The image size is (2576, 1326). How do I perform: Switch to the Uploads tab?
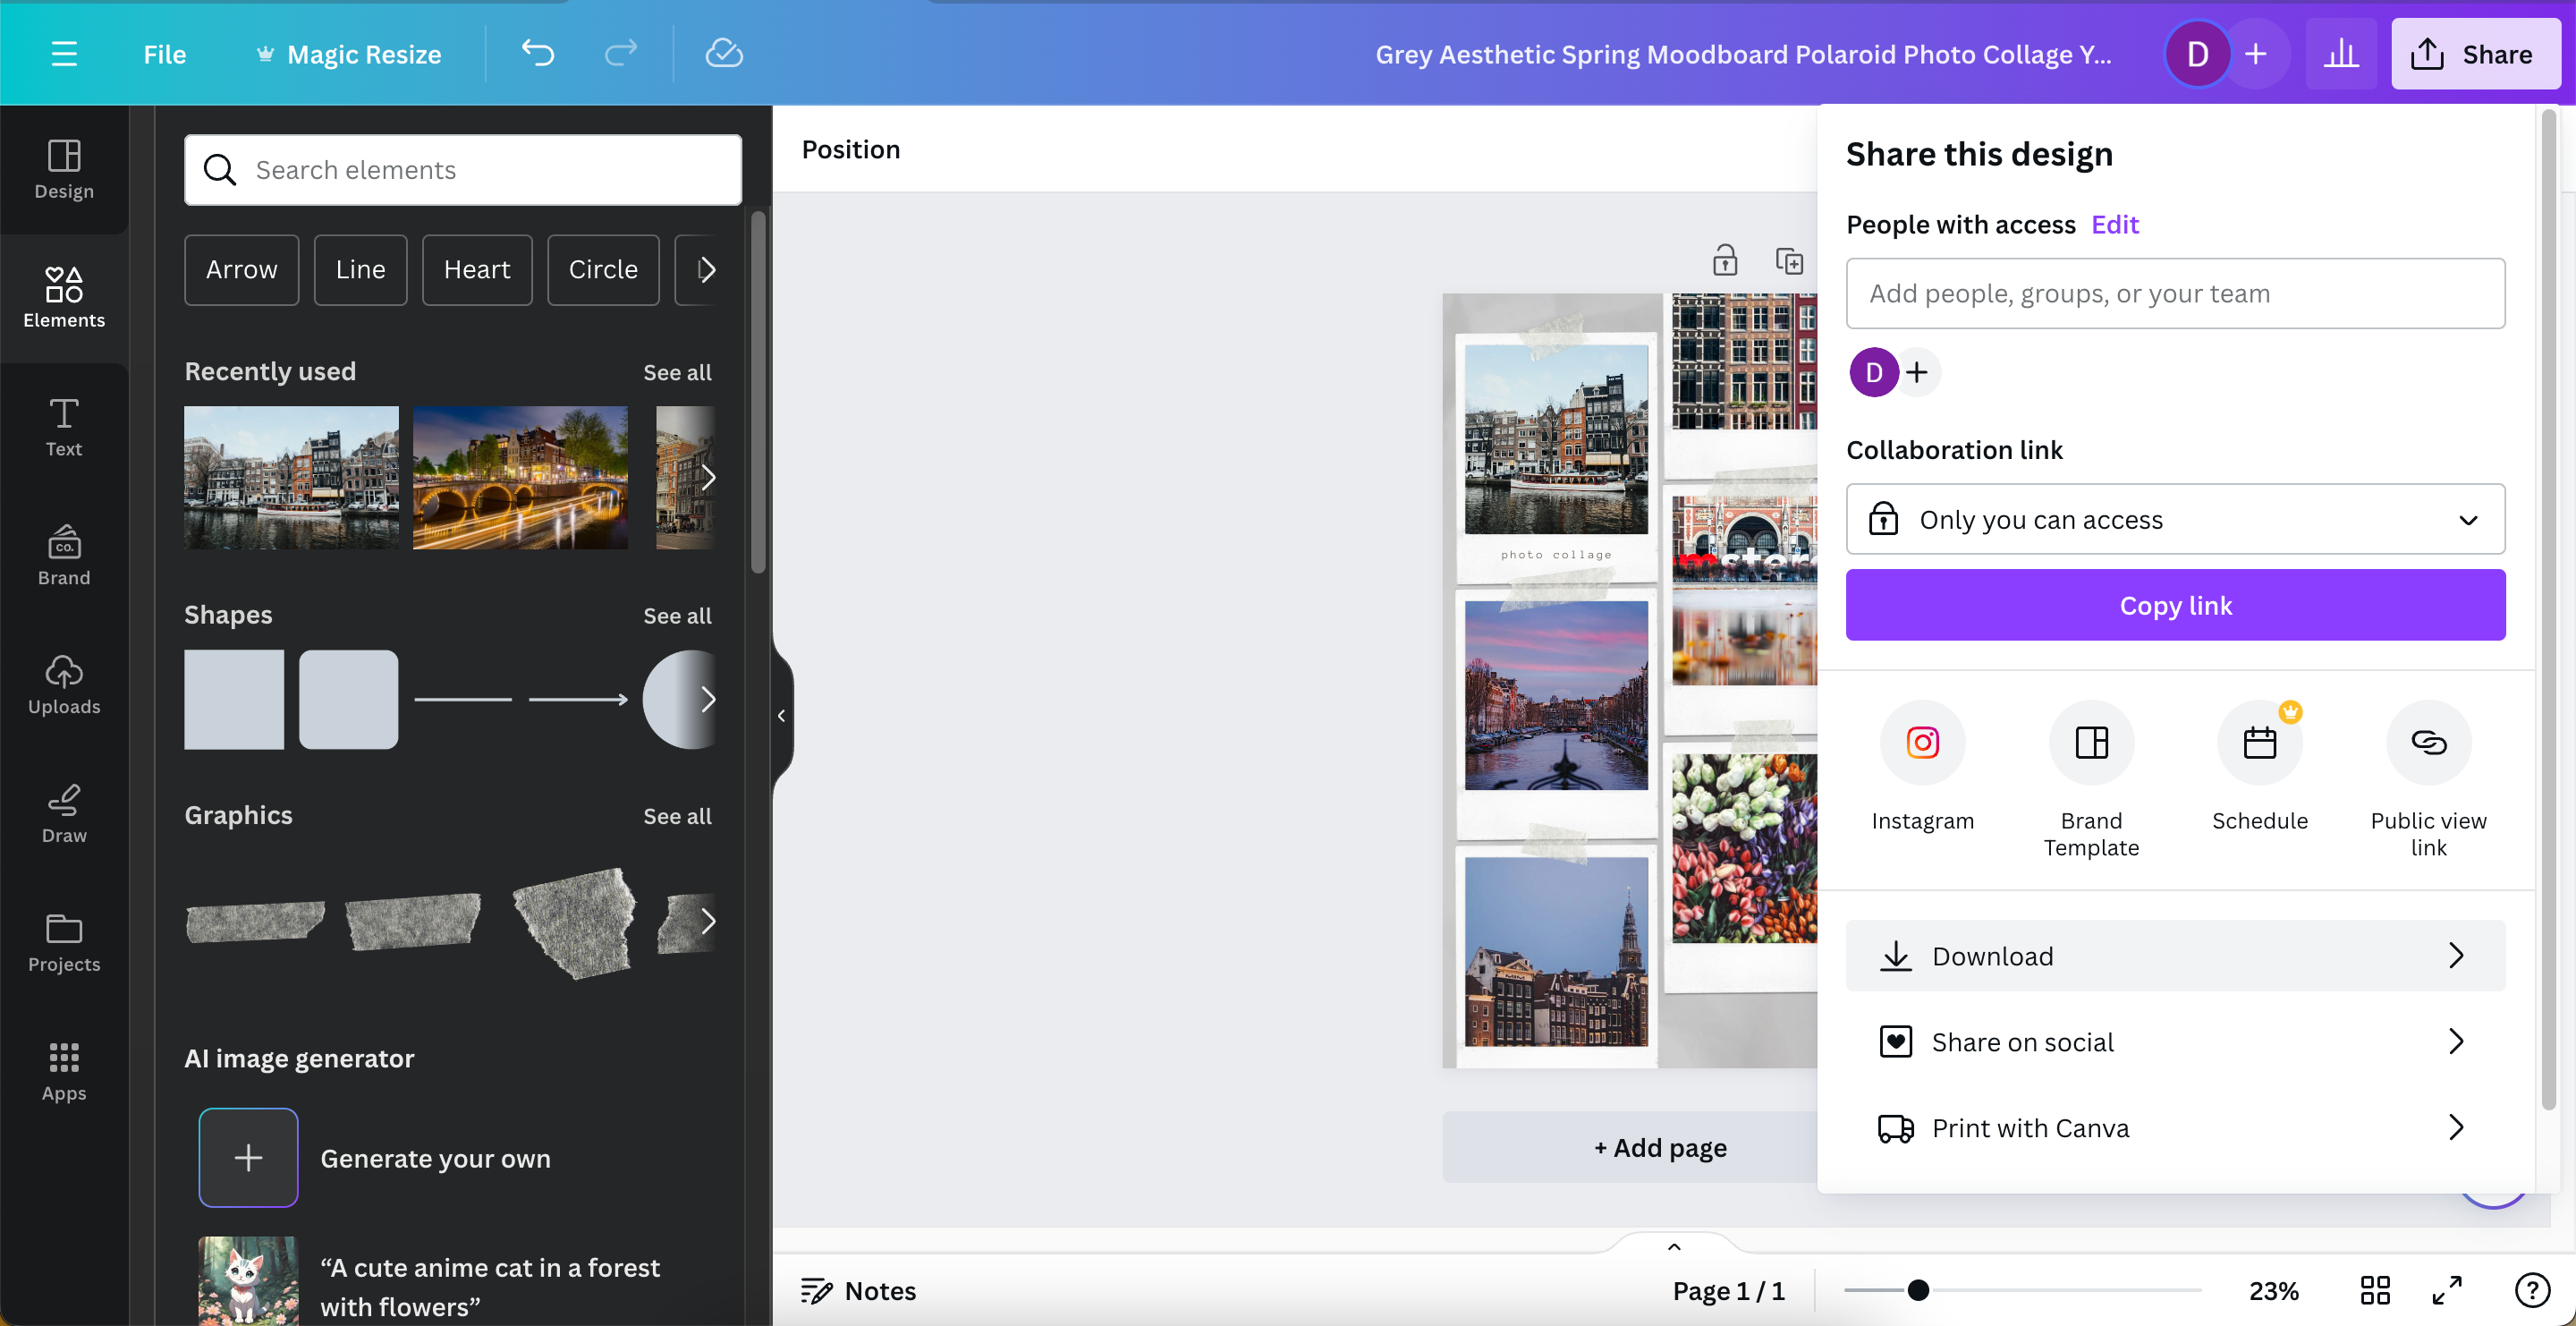(64, 685)
